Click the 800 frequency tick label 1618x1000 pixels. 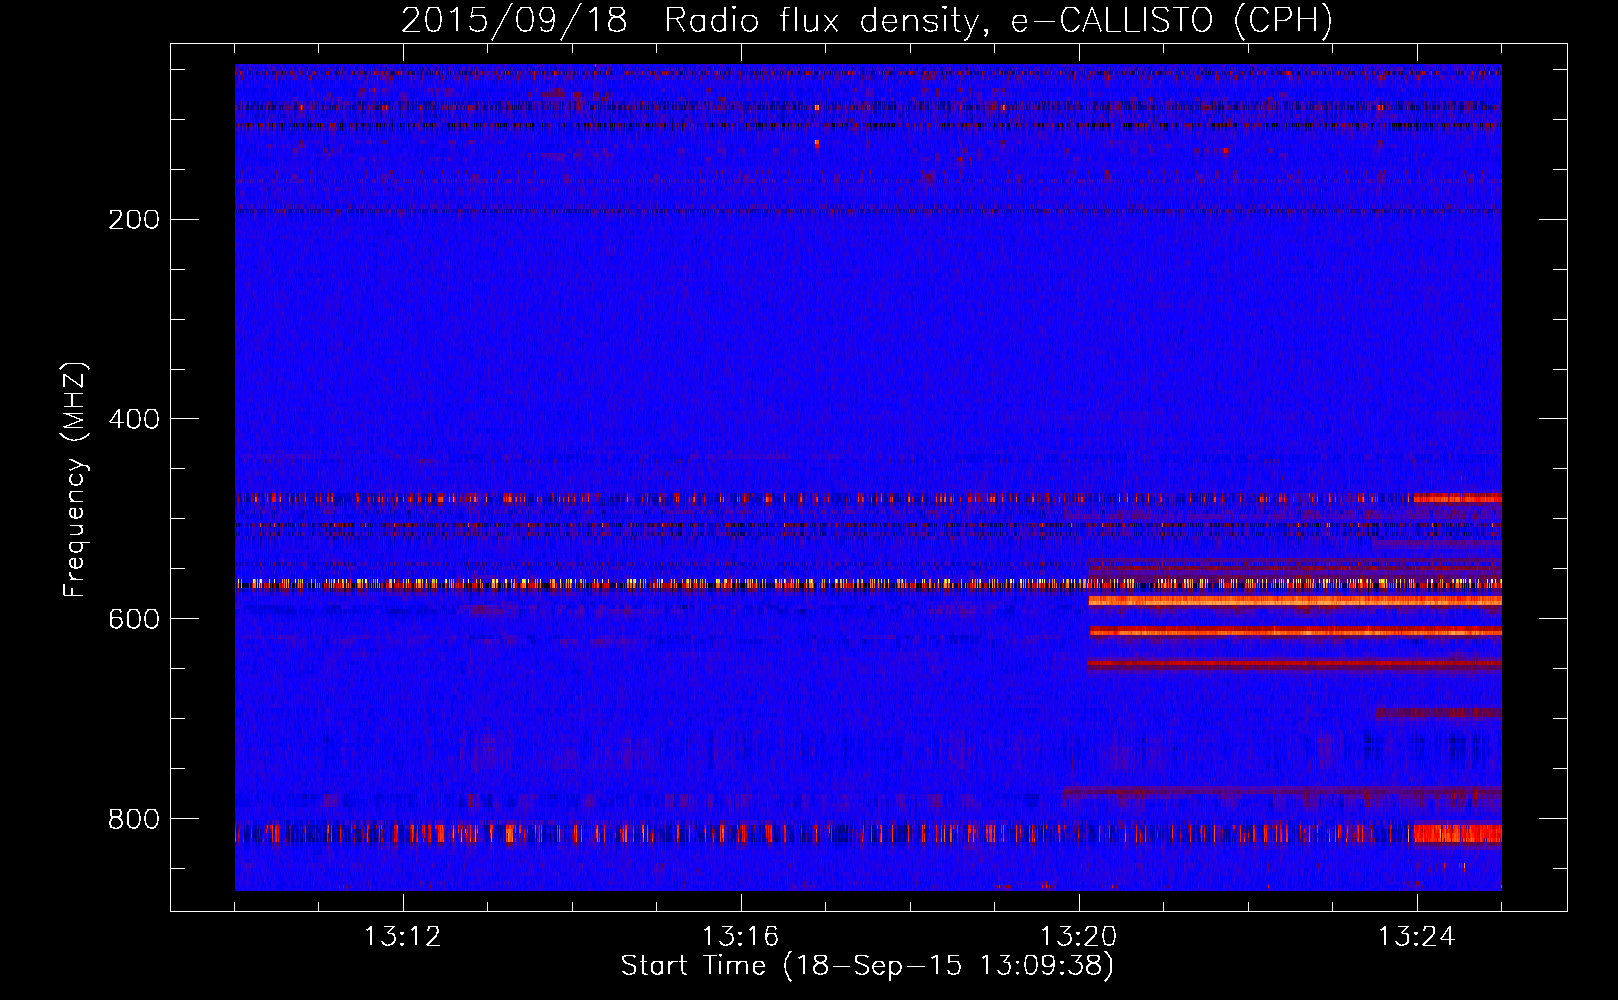pos(134,820)
